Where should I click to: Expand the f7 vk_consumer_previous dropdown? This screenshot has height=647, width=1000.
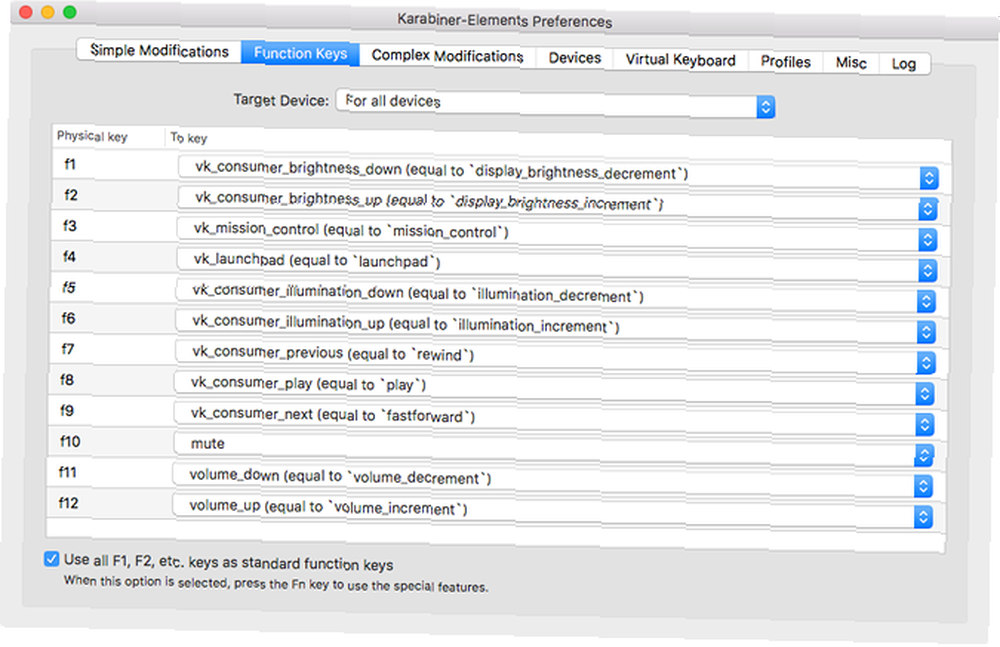[554, 356]
